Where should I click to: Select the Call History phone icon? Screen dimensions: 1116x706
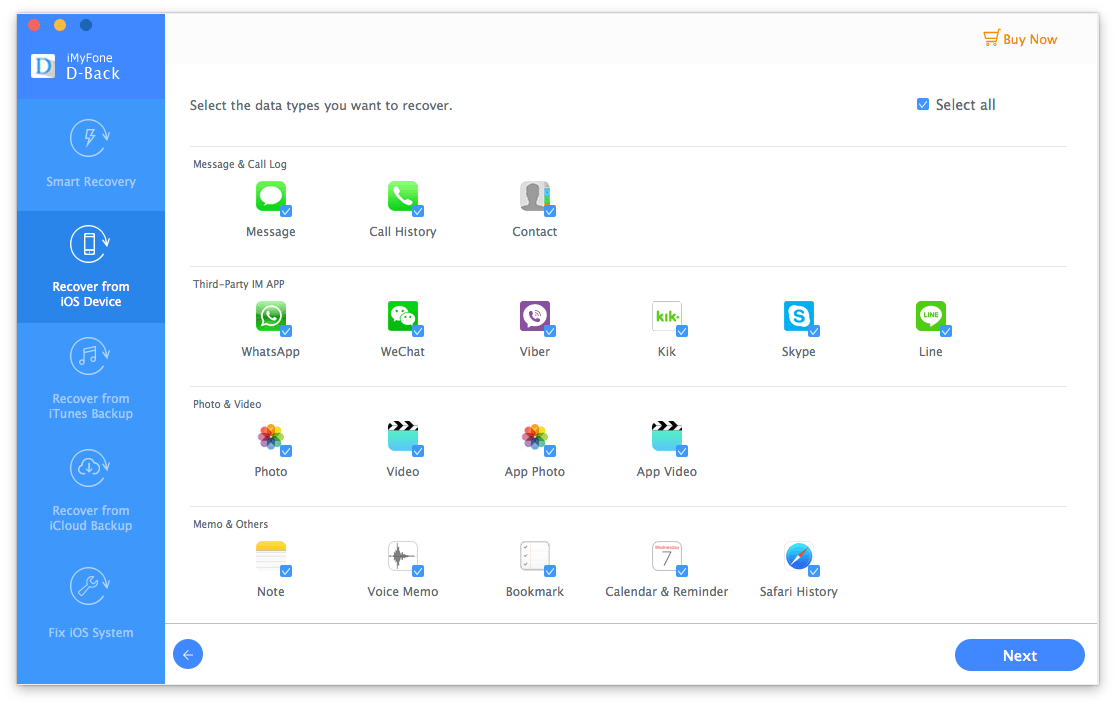coord(403,196)
